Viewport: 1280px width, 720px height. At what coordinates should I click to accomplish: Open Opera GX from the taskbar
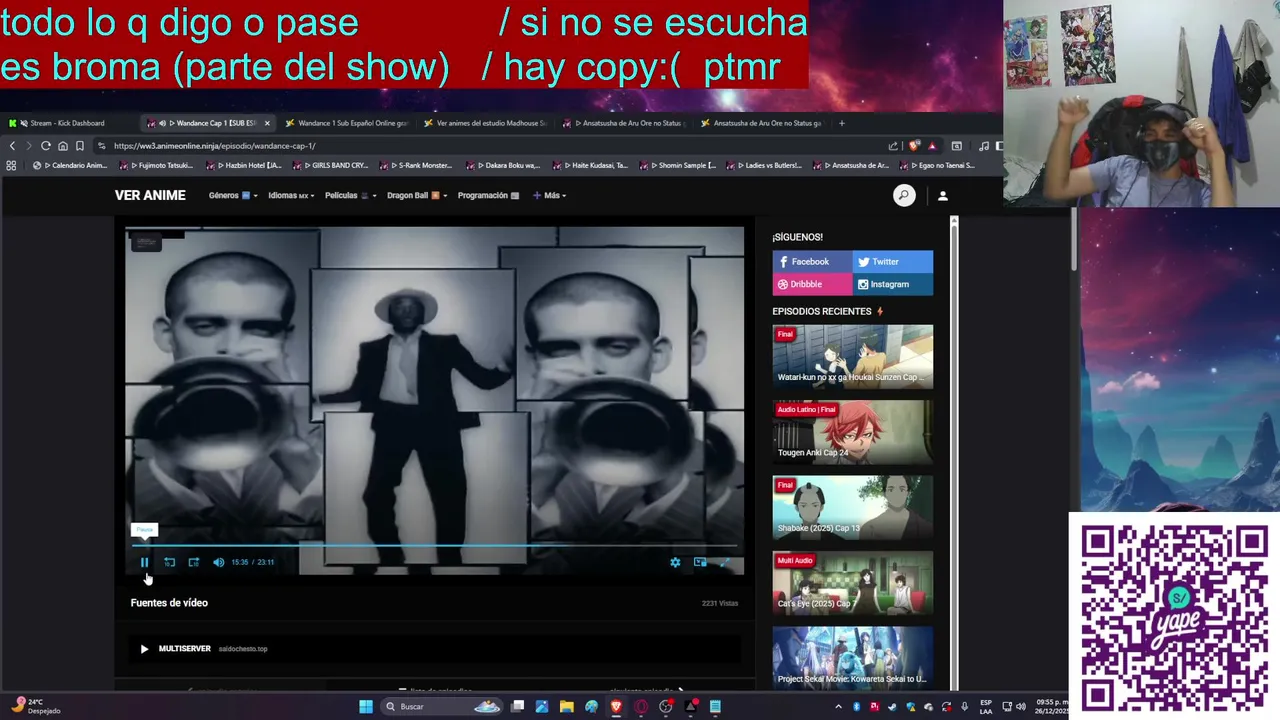point(641,707)
